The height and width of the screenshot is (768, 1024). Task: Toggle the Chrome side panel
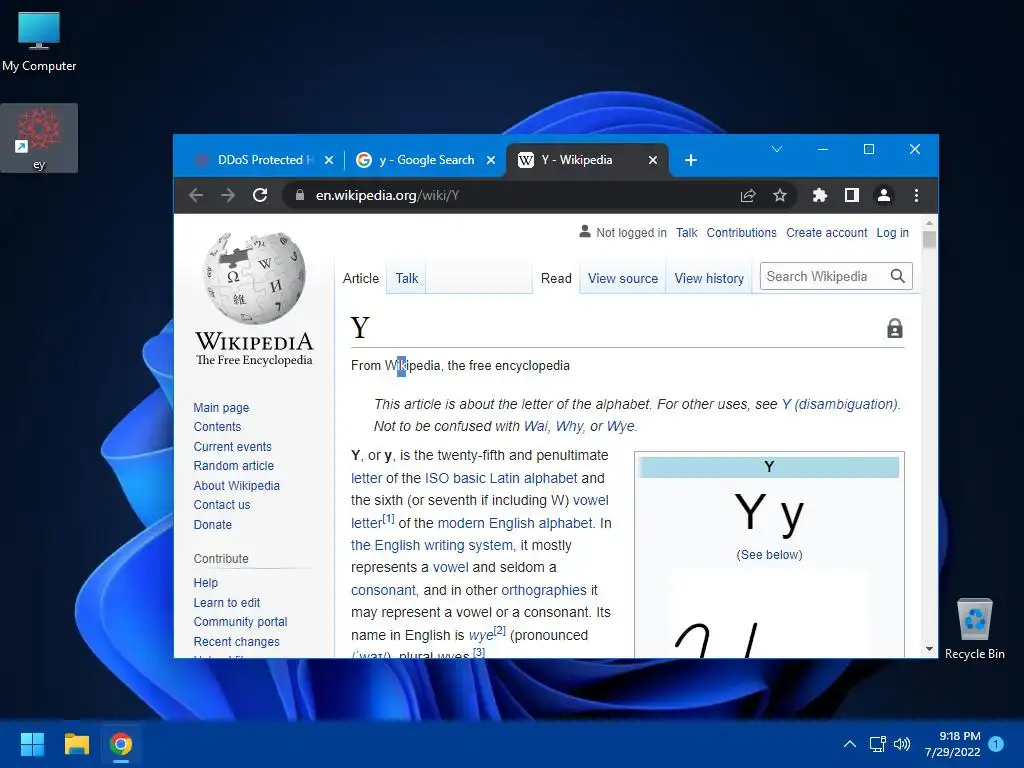point(852,195)
